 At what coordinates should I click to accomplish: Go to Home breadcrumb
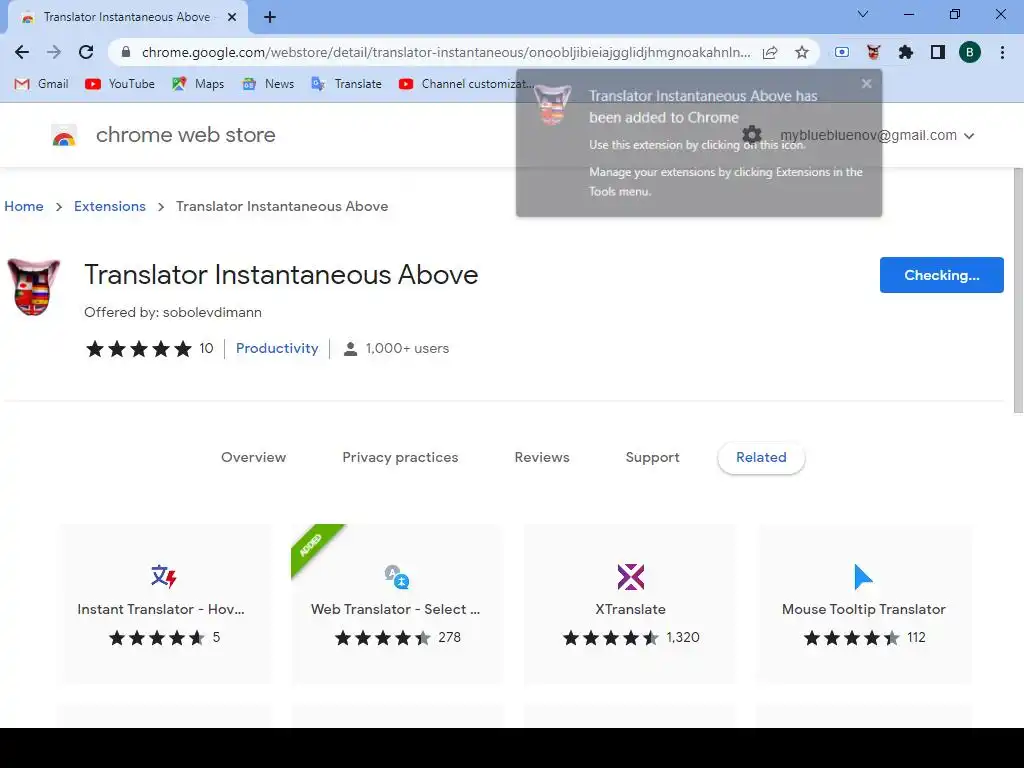24,206
